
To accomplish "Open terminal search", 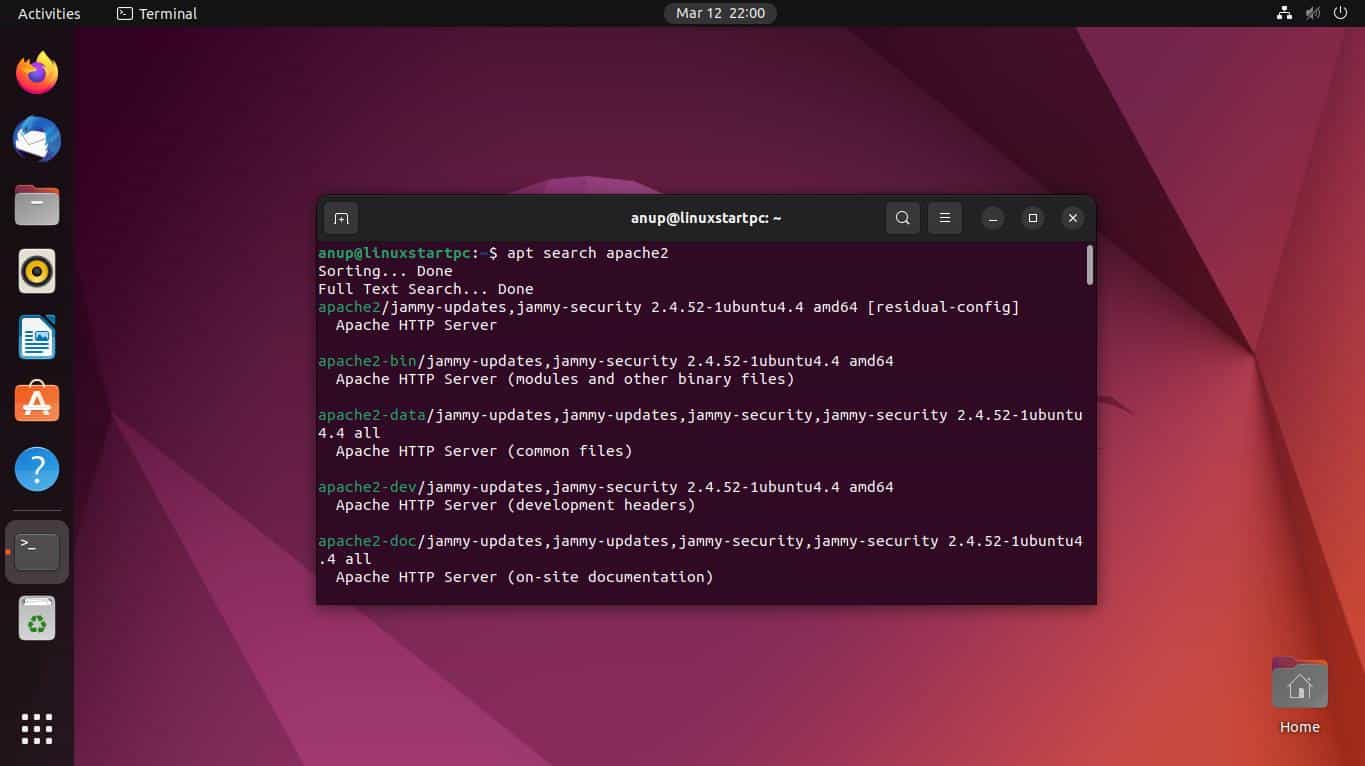I will (902, 218).
